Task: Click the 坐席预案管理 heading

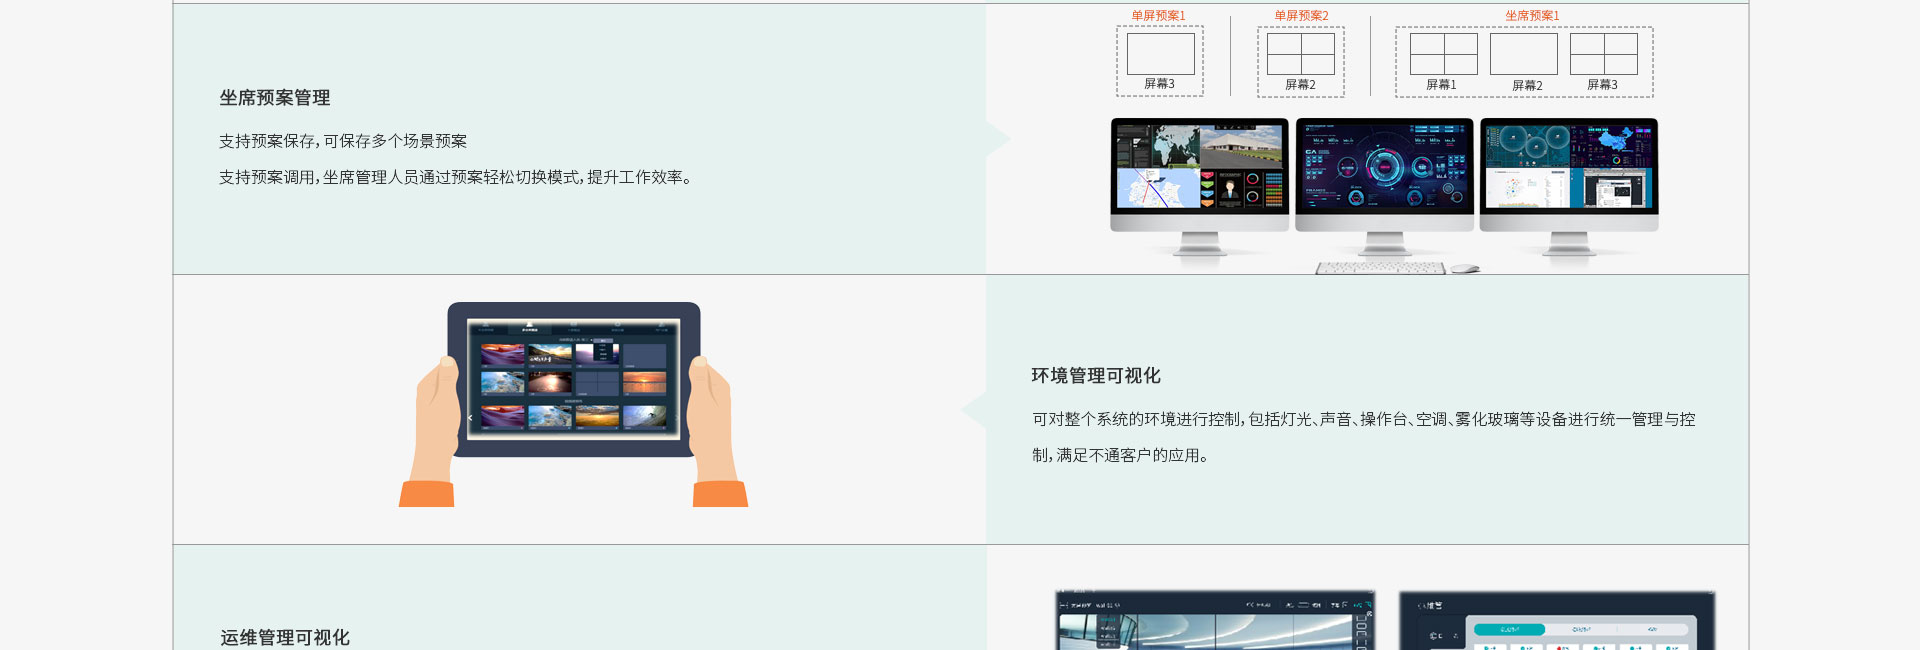Action: point(275,98)
